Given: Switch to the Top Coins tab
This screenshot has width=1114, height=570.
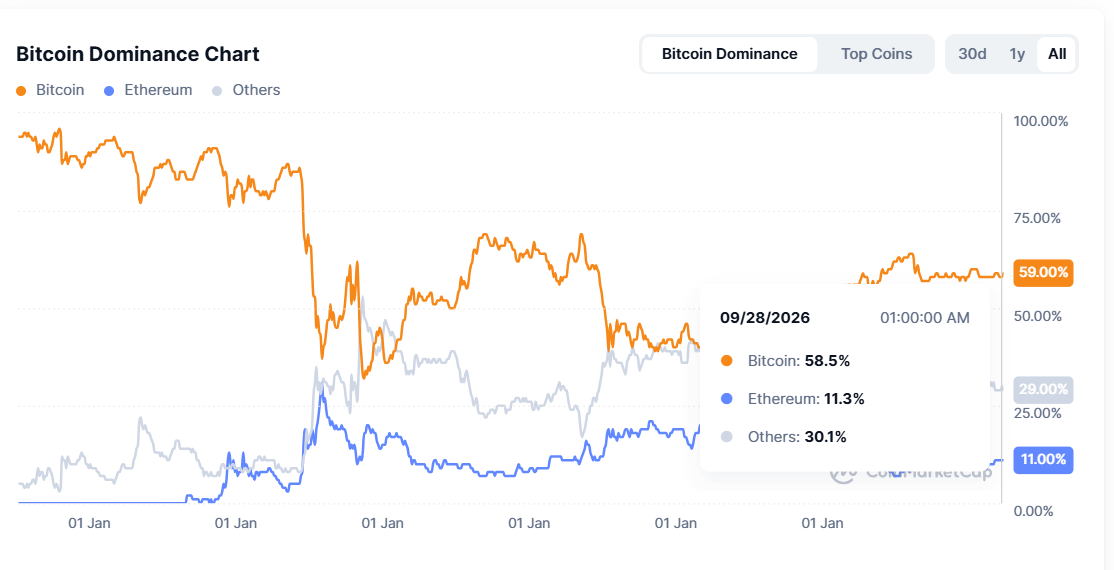Looking at the screenshot, I should 876,54.
